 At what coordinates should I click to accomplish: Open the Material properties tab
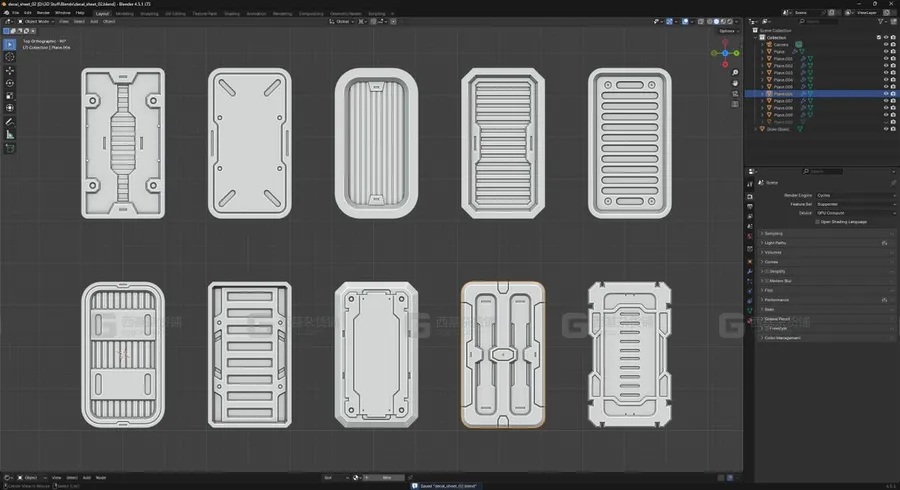pyautogui.click(x=750, y=320)
